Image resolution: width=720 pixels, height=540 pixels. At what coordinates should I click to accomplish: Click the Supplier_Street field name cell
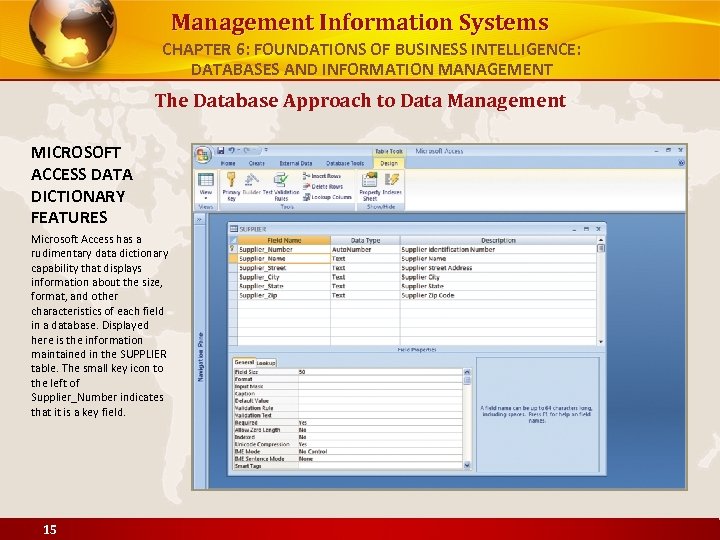coord(284,268)
